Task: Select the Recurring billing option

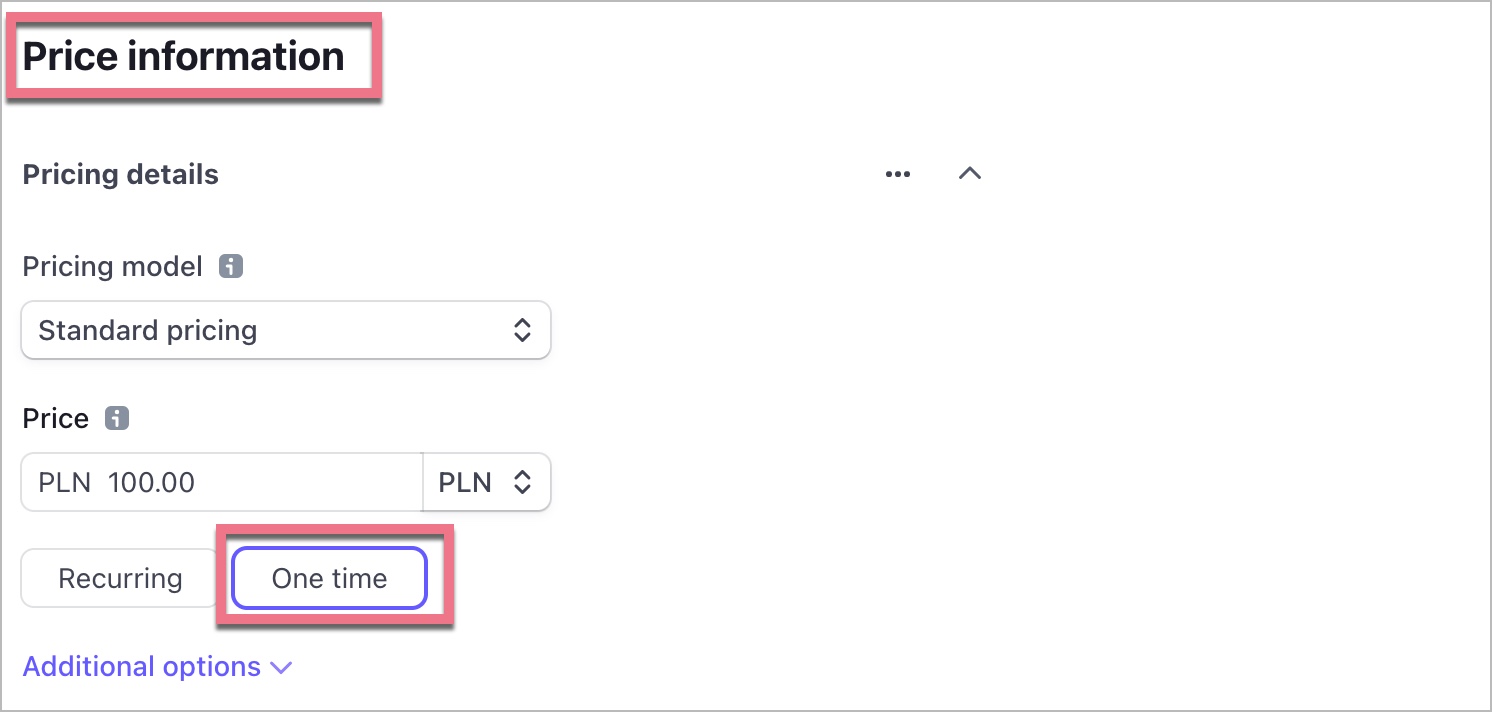Action: pyautogui.click(x=120, y=579)
